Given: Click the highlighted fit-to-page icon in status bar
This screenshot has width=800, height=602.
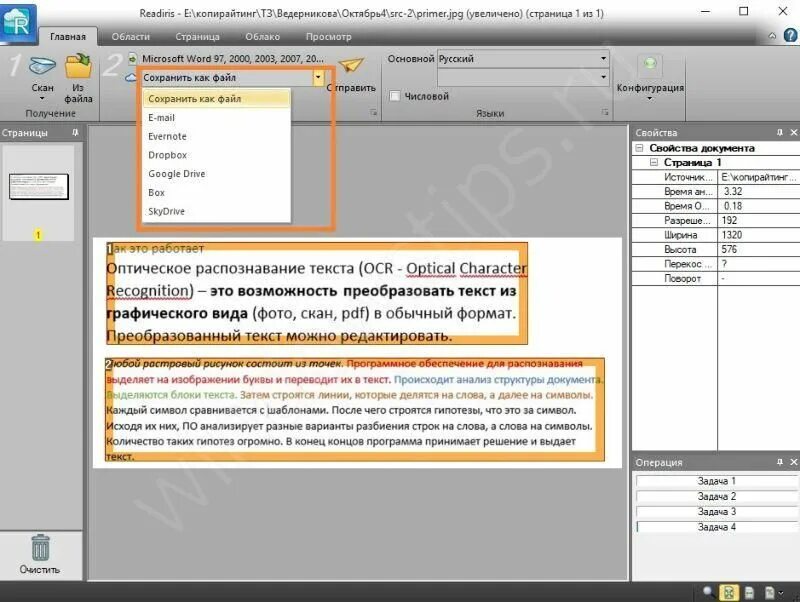Looking at the screenshot, I should point(729,592).
